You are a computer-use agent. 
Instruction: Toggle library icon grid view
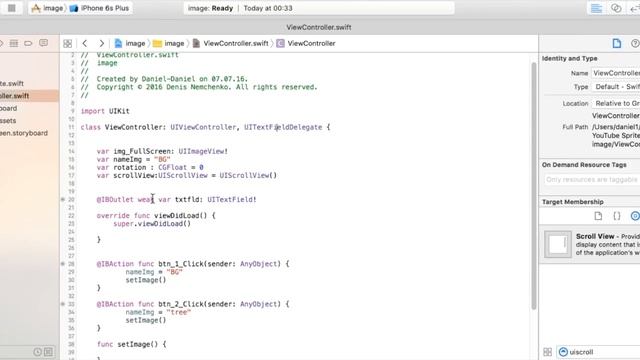[547, 352]
